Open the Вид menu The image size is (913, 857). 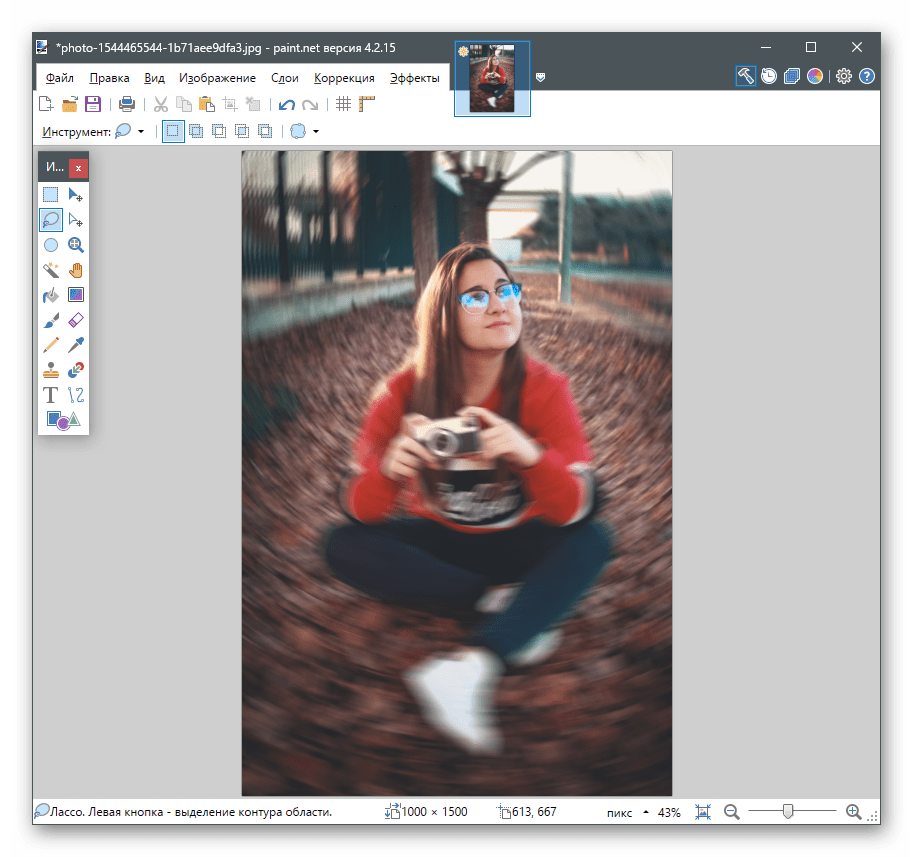click(154, 78)
